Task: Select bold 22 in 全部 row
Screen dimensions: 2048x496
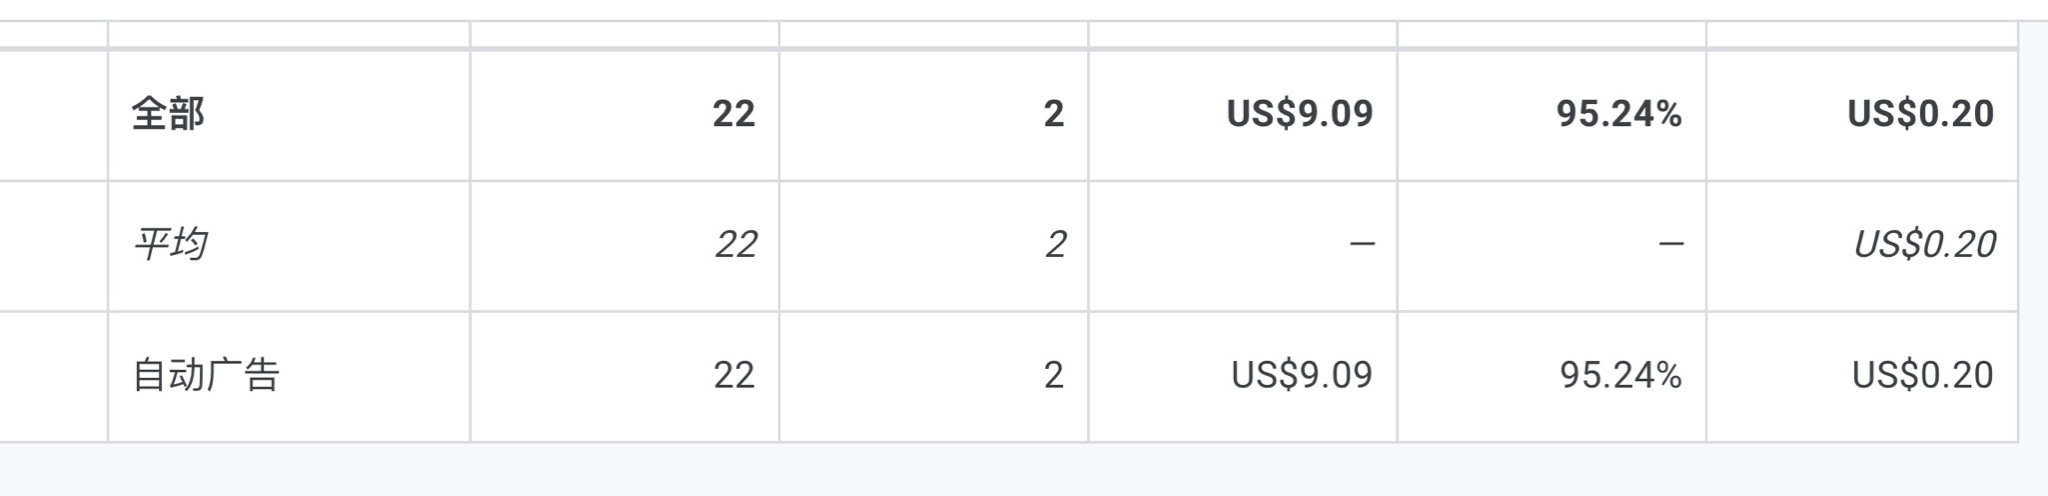Action: (x=734, y=114)
